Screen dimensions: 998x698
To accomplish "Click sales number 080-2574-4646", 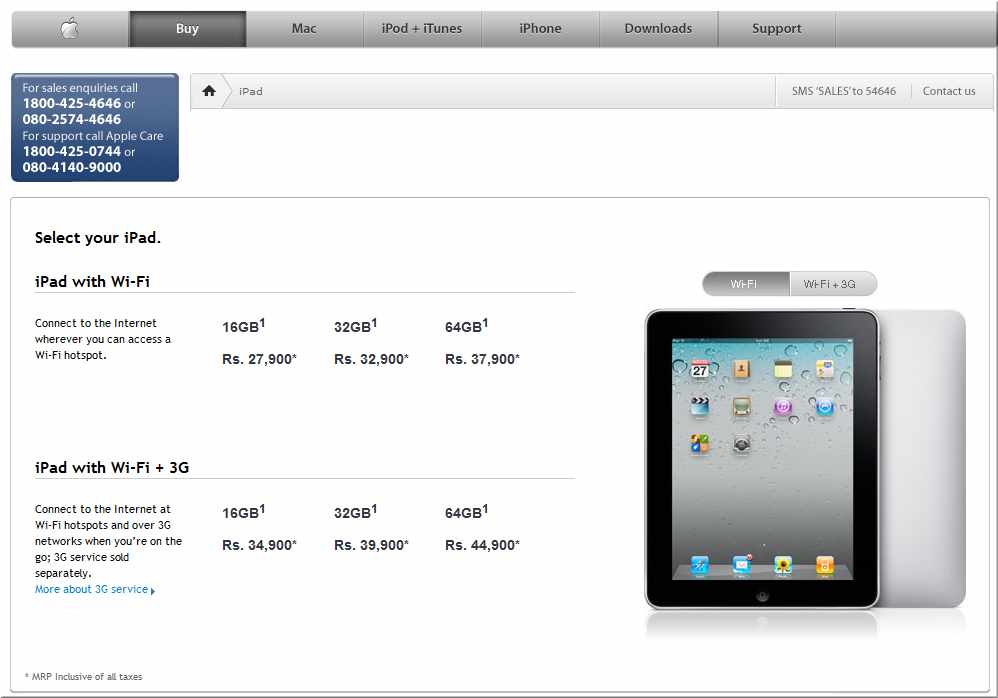I will (x=71, y=119).
